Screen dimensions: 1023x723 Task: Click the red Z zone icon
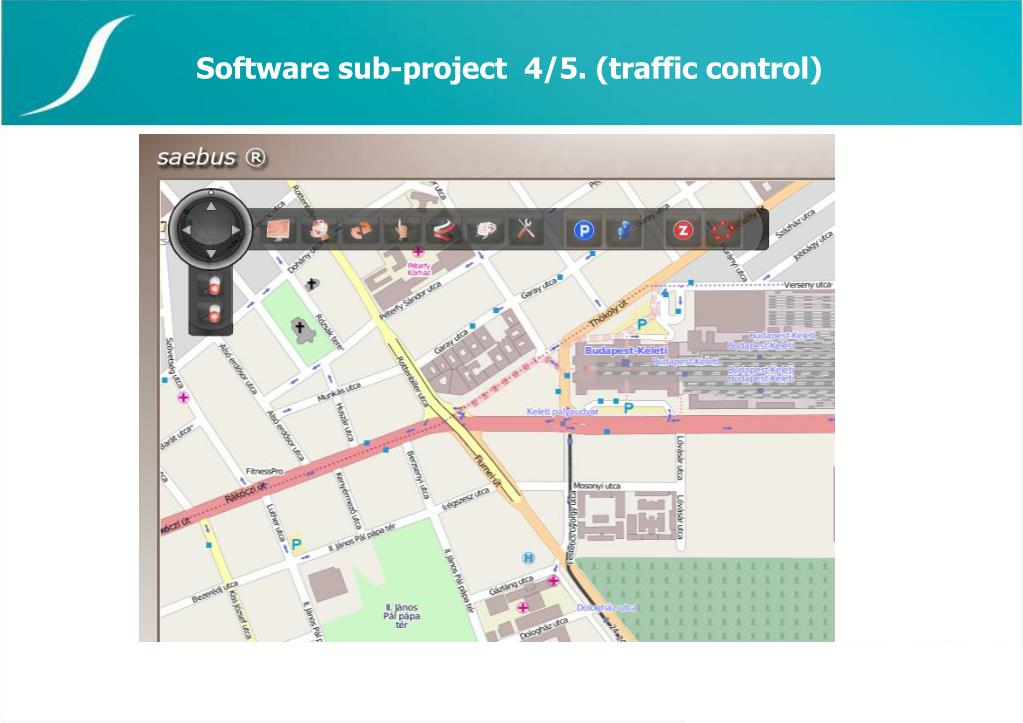[683, 230]
